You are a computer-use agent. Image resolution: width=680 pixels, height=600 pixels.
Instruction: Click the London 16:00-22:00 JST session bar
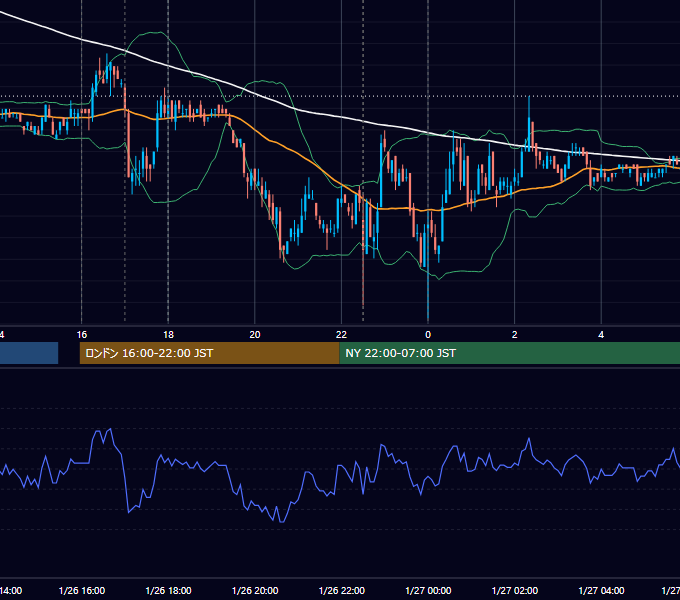pos(209,353)
